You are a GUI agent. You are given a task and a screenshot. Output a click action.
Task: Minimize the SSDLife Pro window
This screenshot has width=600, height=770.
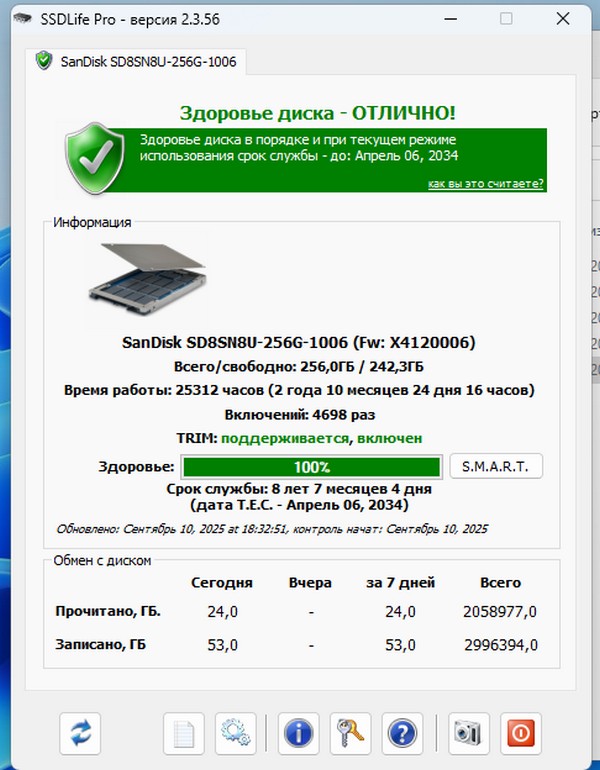click(x=453, y=20)
